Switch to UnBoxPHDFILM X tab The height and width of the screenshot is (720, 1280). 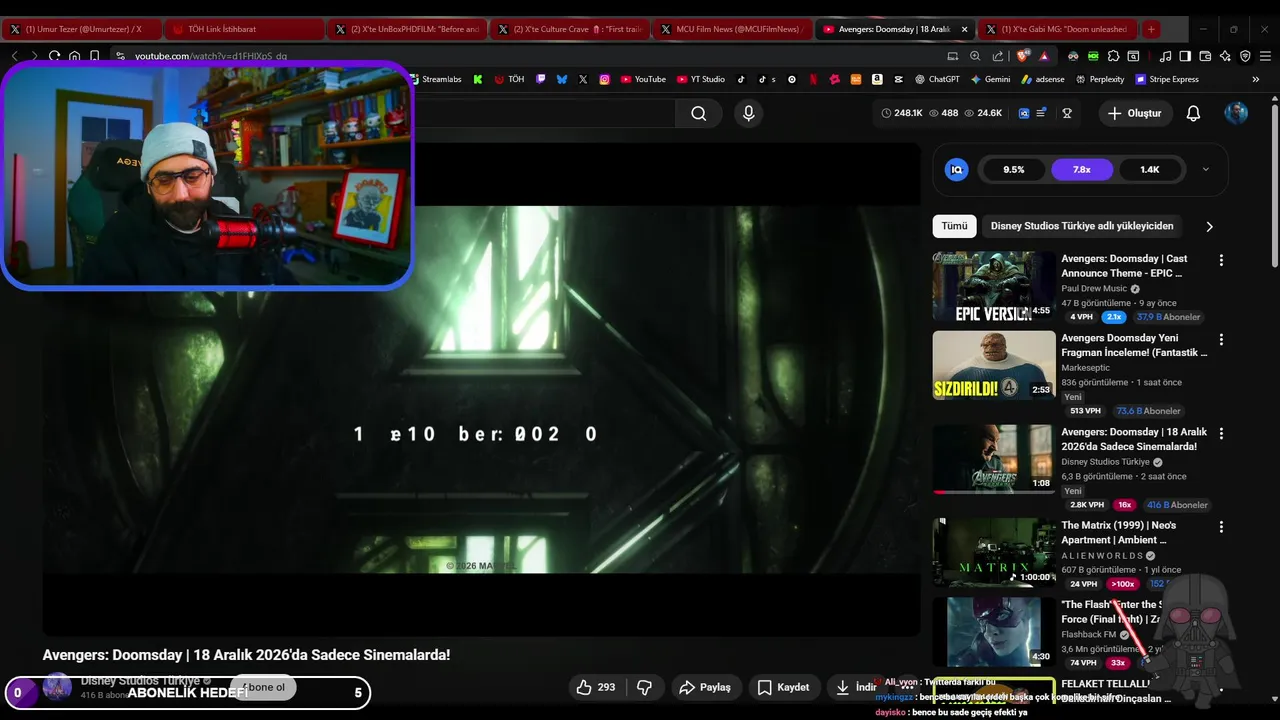[x=408, y=29]
